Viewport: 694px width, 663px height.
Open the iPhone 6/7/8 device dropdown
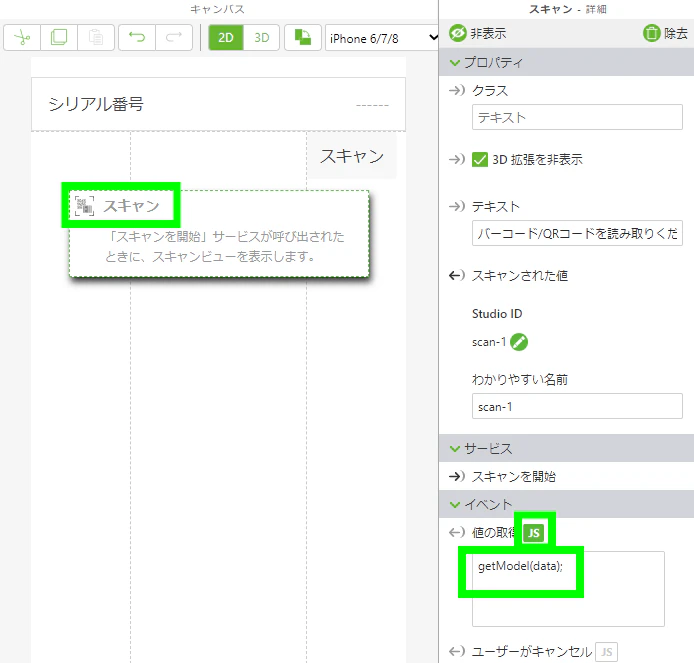(382, 38)
